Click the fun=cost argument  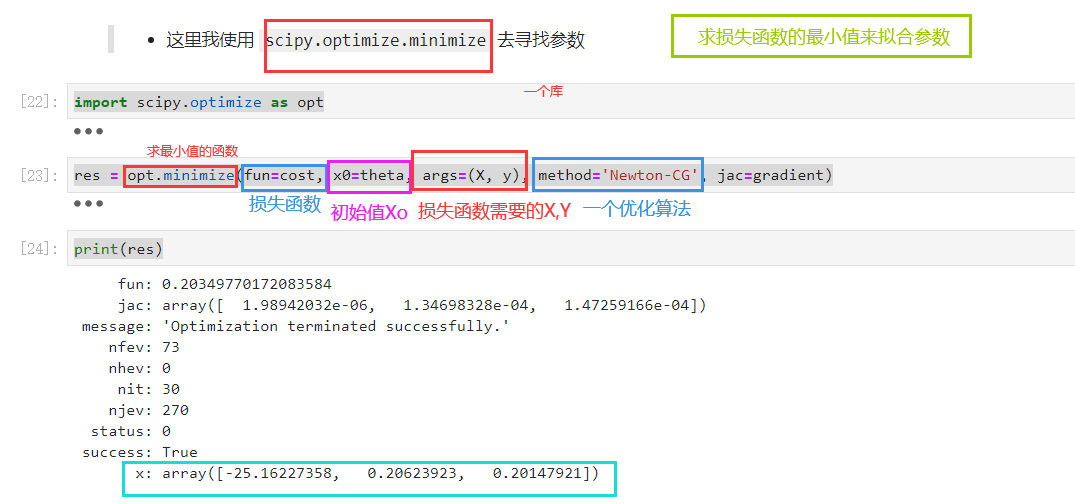click(283, 176)
